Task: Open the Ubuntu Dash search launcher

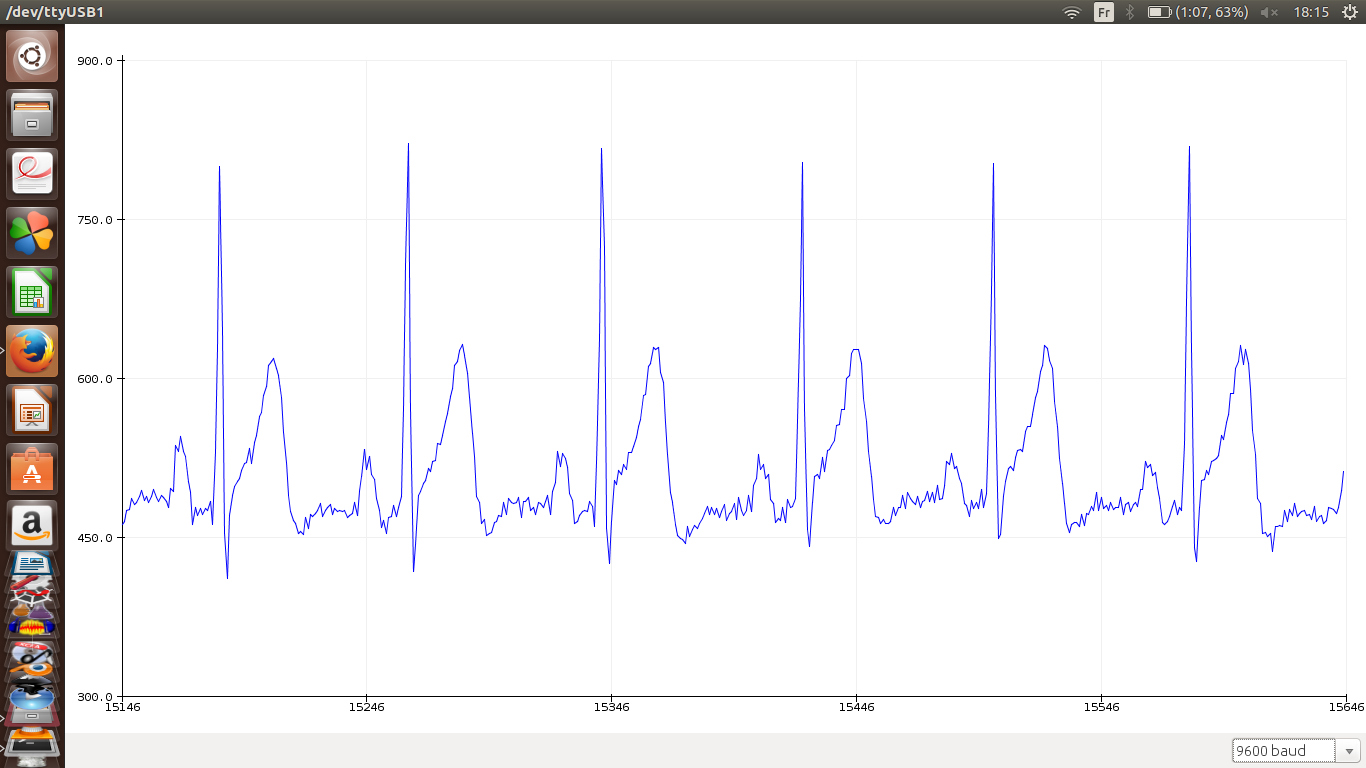Action: (x=32, y=56)
